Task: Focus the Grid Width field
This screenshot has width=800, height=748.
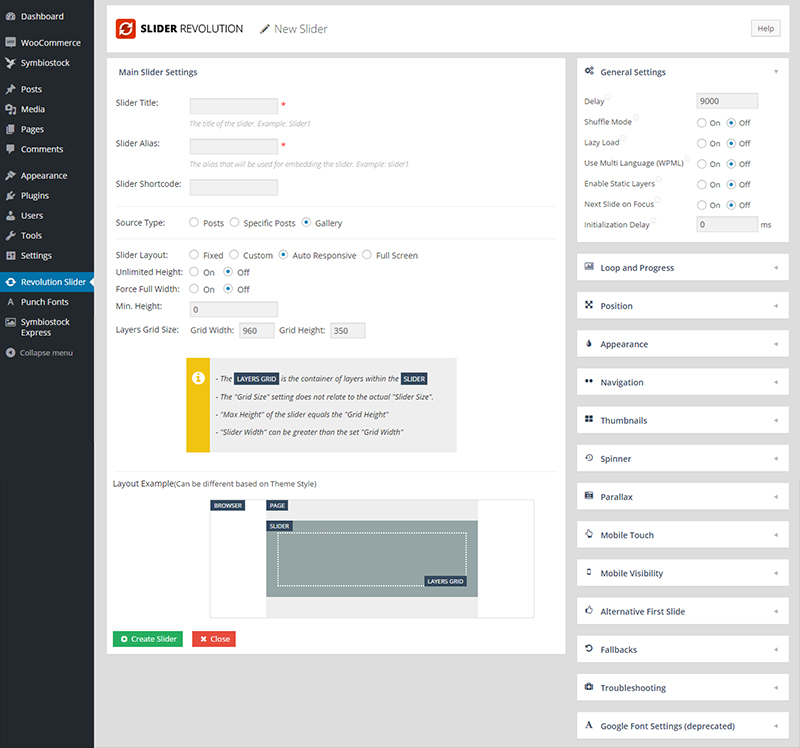Action: click(x=257, y=331)
